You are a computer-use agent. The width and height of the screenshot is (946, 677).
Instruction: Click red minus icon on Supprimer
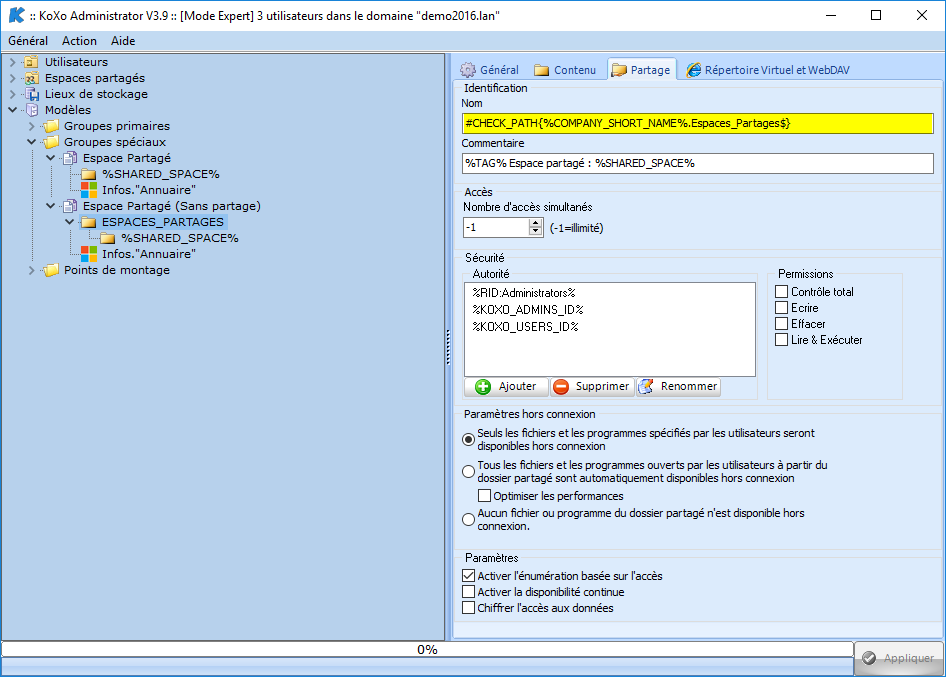[560, 387]
